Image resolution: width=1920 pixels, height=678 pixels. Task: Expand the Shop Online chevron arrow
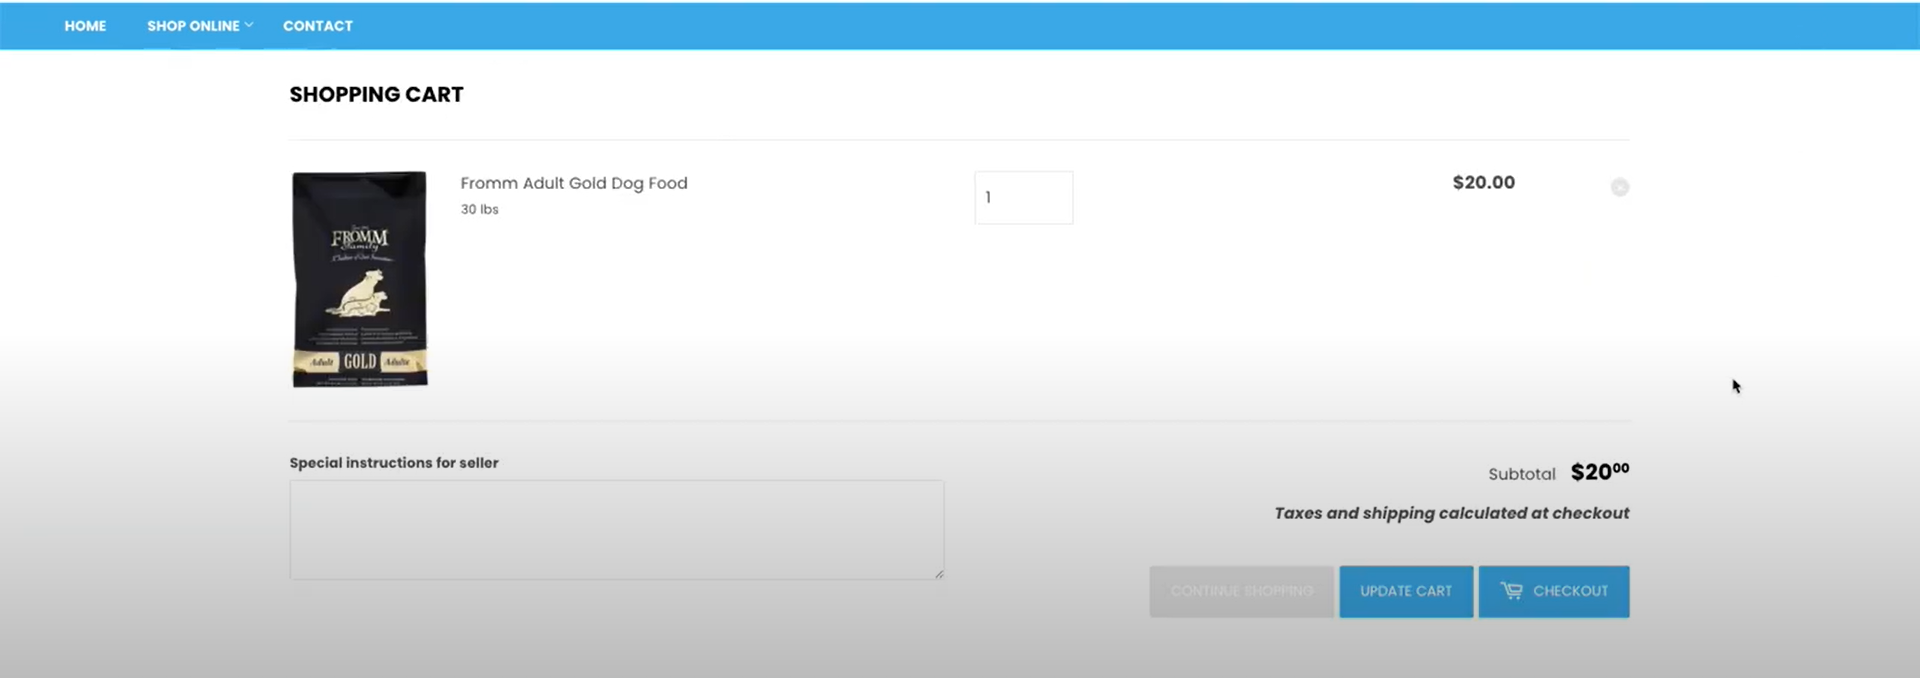[x=249, y=25]
